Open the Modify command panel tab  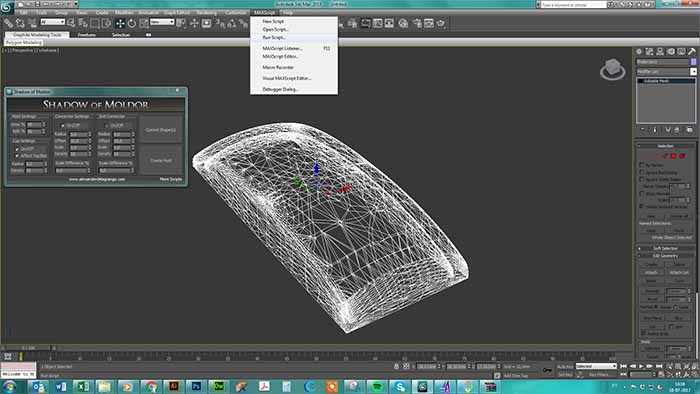point(650,52)
